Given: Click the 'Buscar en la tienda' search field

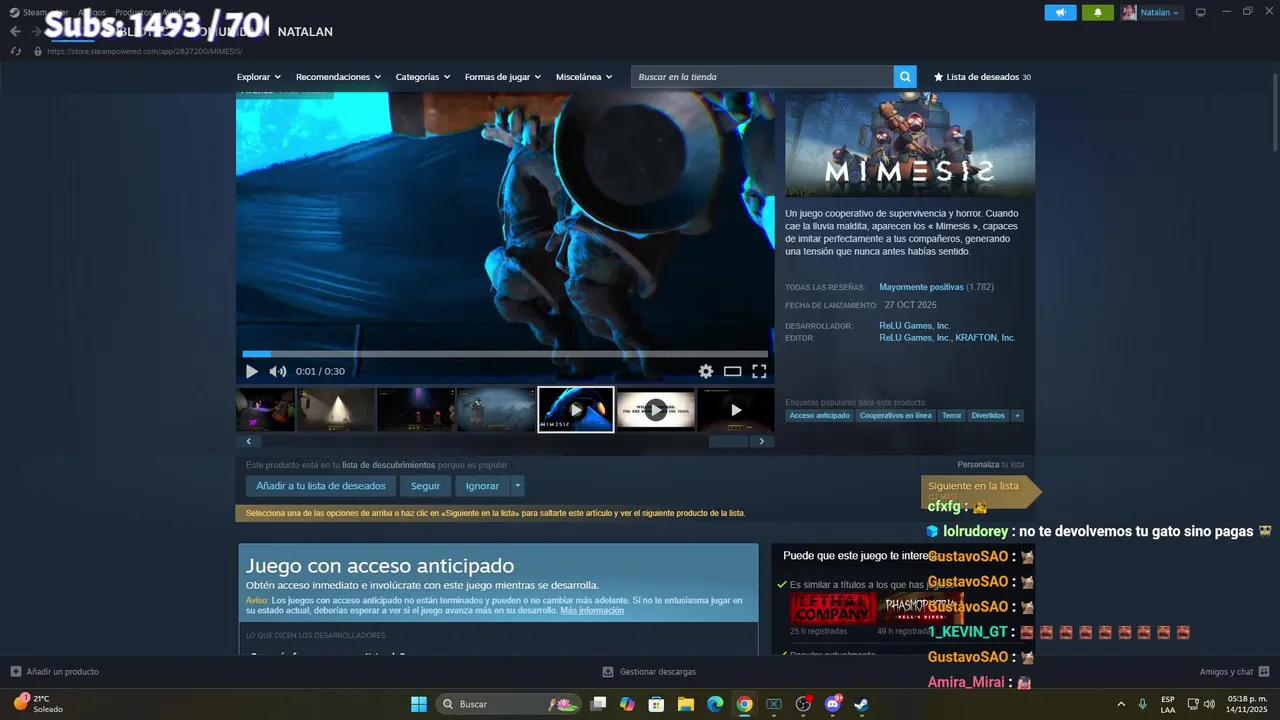Looking at the screenshot, I should pos(762,77).
